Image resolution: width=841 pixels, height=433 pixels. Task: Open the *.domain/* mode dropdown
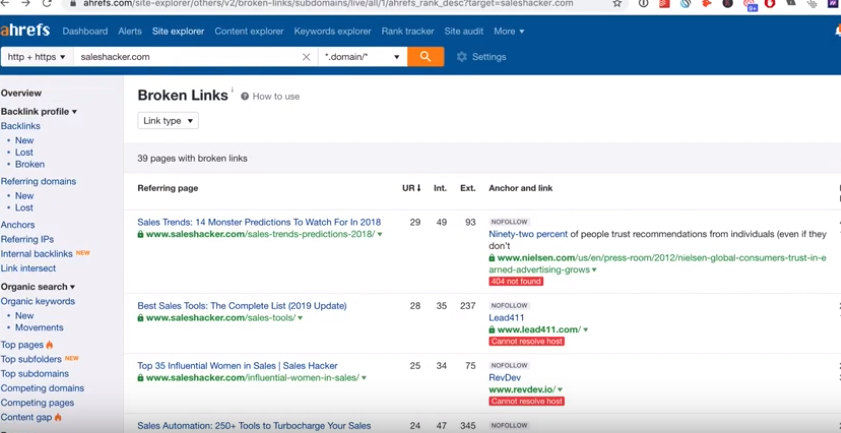pyautogui.click(x=363, y=57)
